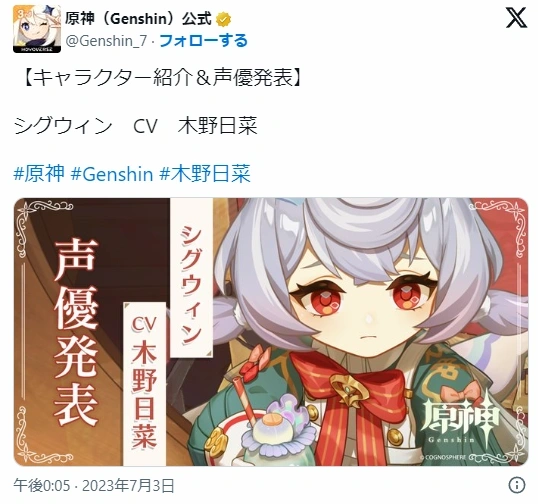Image resolution: width=538 pixels, height=504 pixels.
Task: Open the tweet timestamp 午後0:05 · 2023年7月3日
Action: click(x=94, y=485)
